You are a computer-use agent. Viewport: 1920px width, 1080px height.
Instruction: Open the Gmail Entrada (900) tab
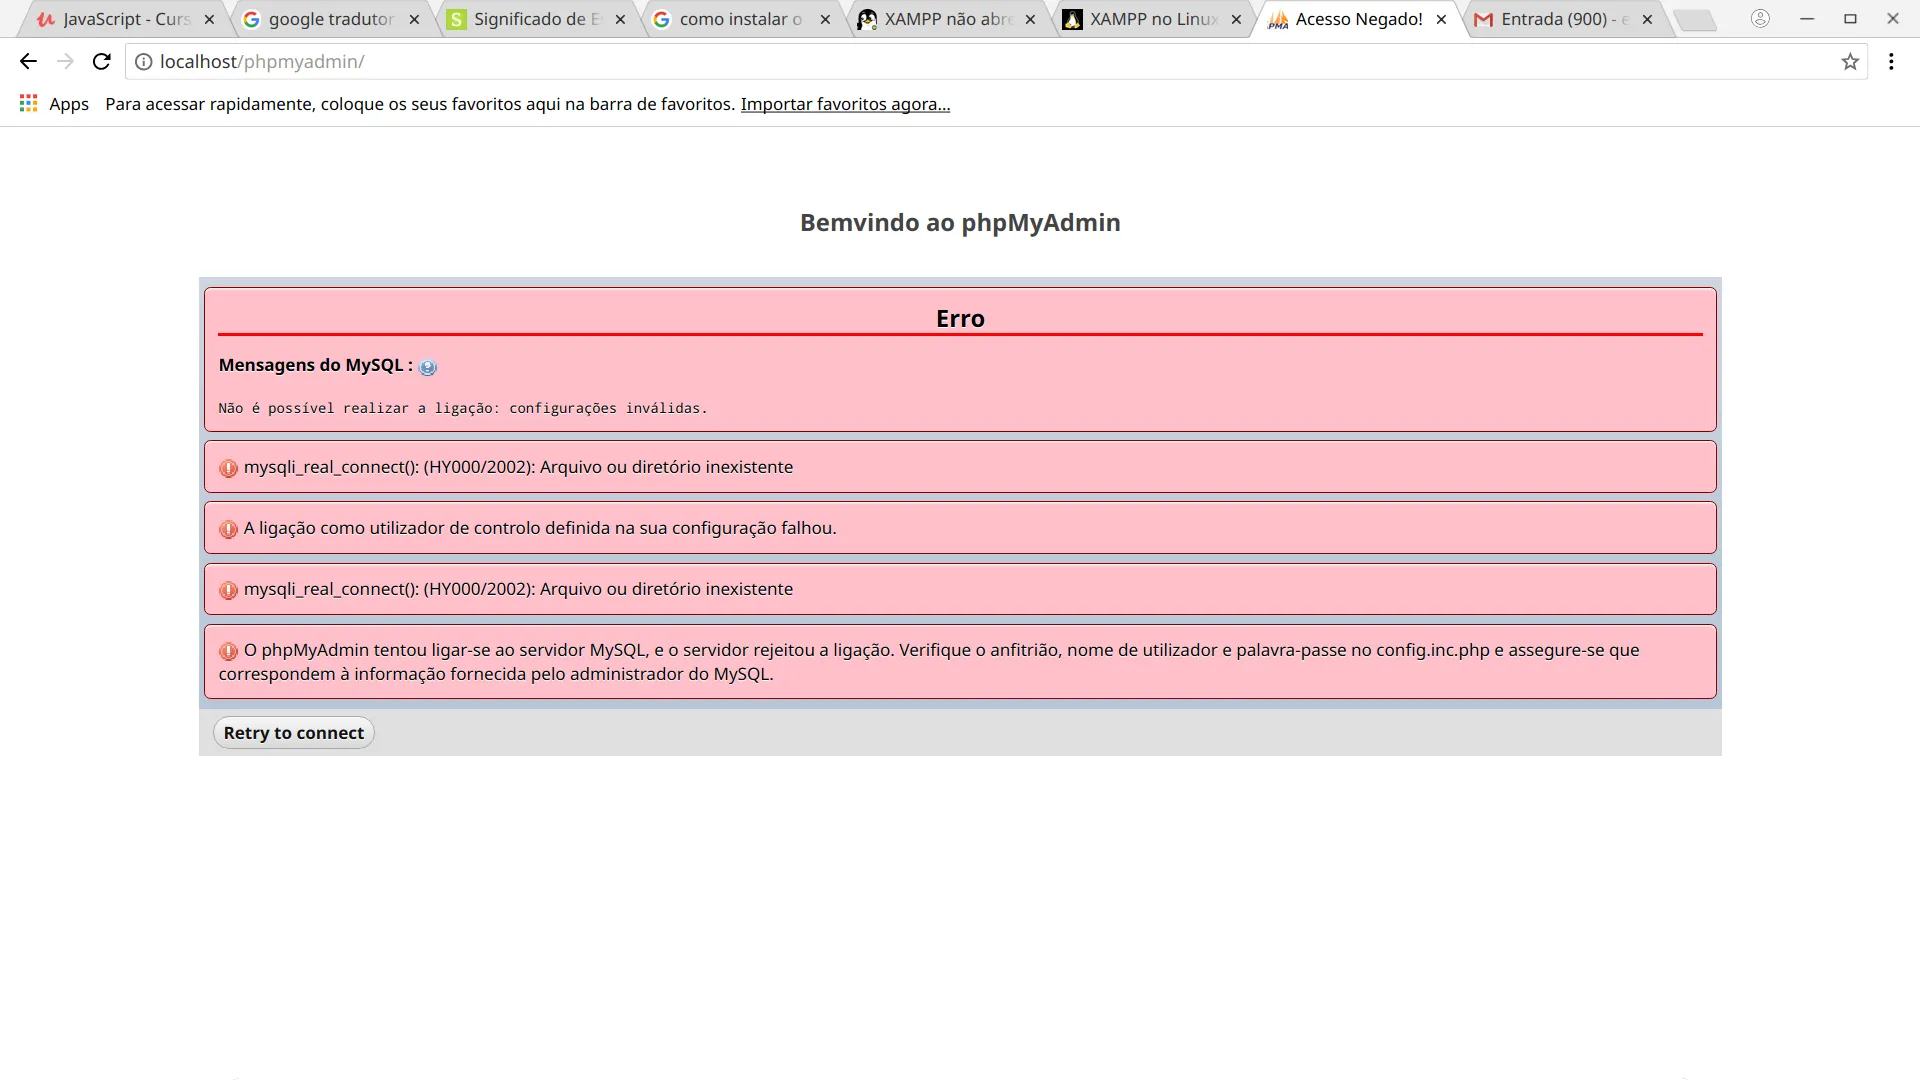[1562, 19]
